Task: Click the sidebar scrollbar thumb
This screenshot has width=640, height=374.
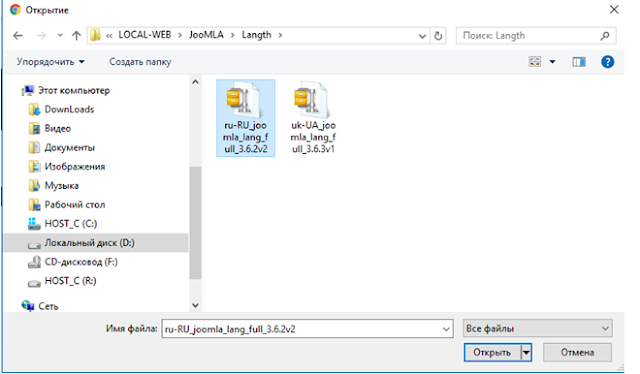Action: pos(196,223)
